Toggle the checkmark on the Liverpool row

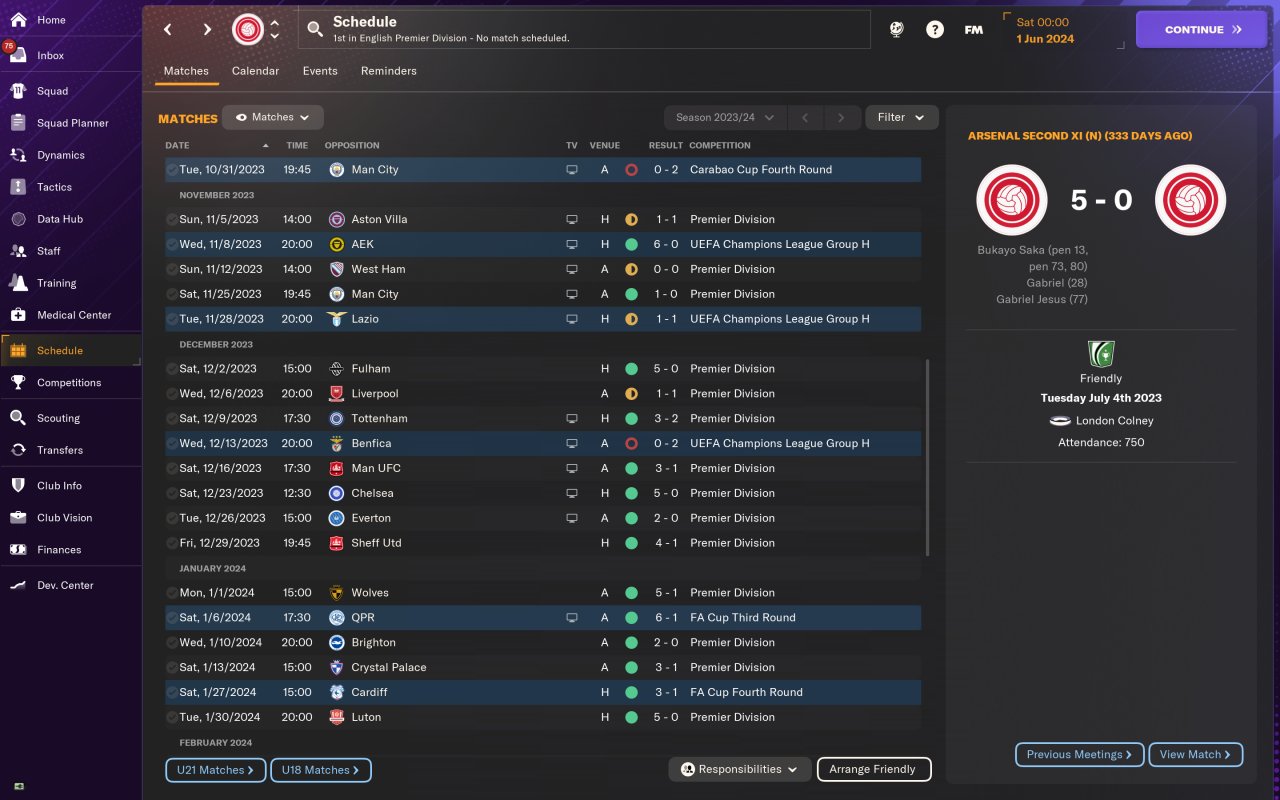(172, 394)
